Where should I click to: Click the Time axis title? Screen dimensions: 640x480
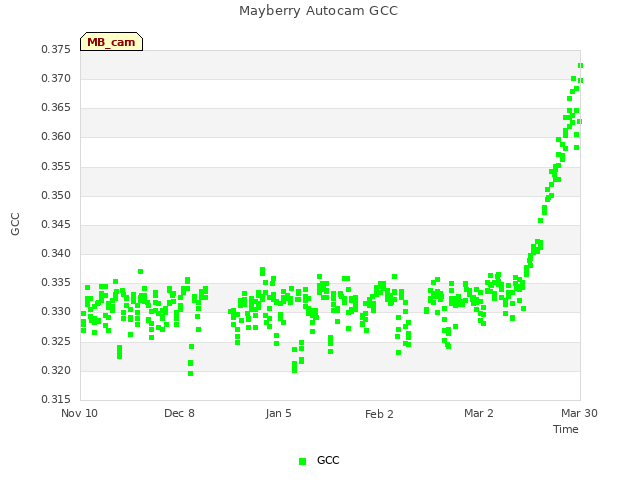(x=566, y=429)
